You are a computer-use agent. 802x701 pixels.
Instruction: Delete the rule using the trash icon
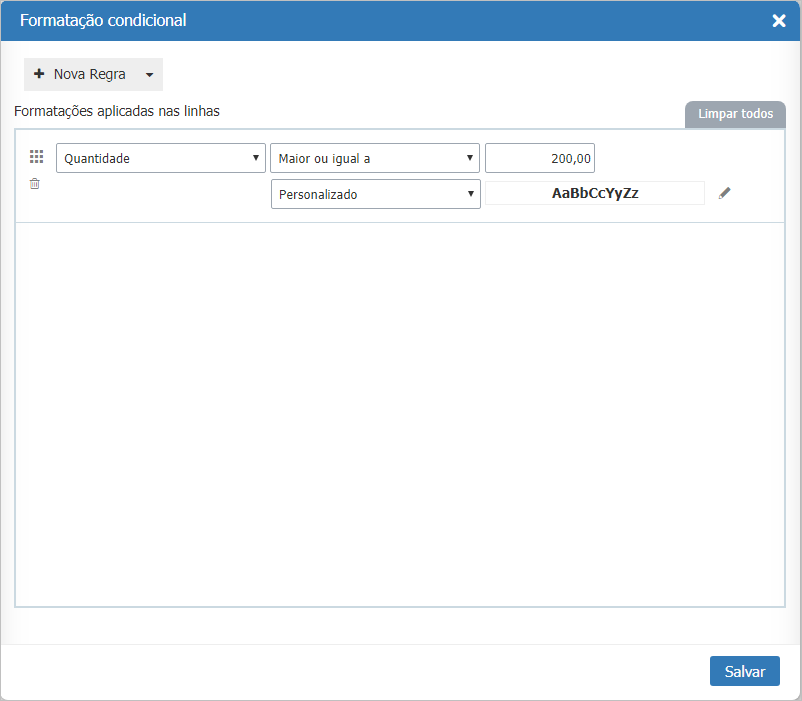35,184
